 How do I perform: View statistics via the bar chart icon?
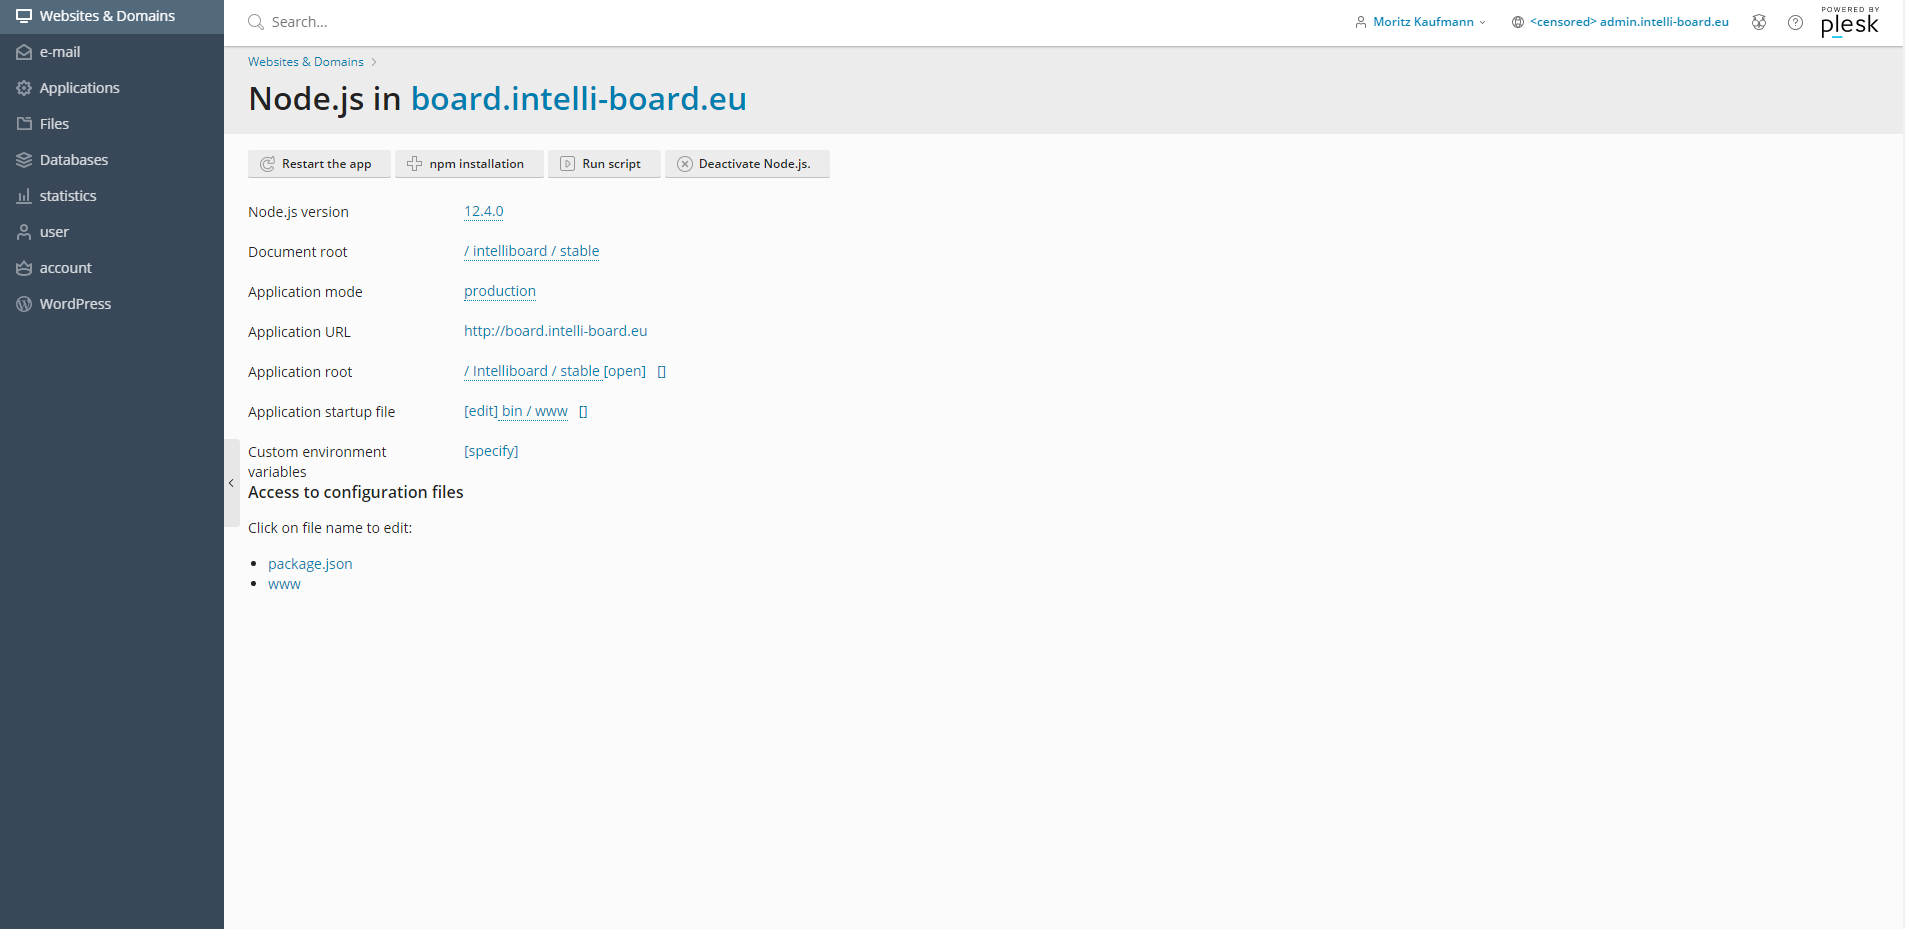24,196
